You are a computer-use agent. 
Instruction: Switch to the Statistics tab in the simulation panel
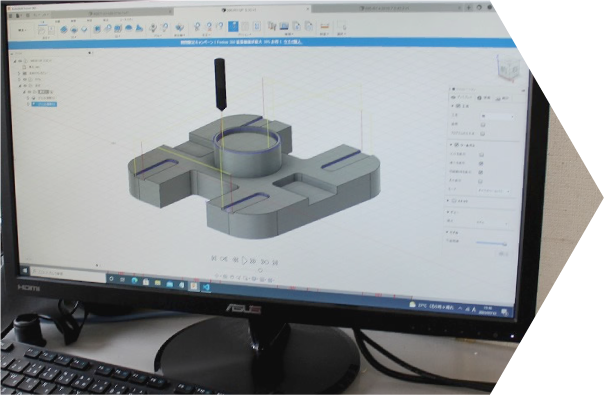point(503,99)
